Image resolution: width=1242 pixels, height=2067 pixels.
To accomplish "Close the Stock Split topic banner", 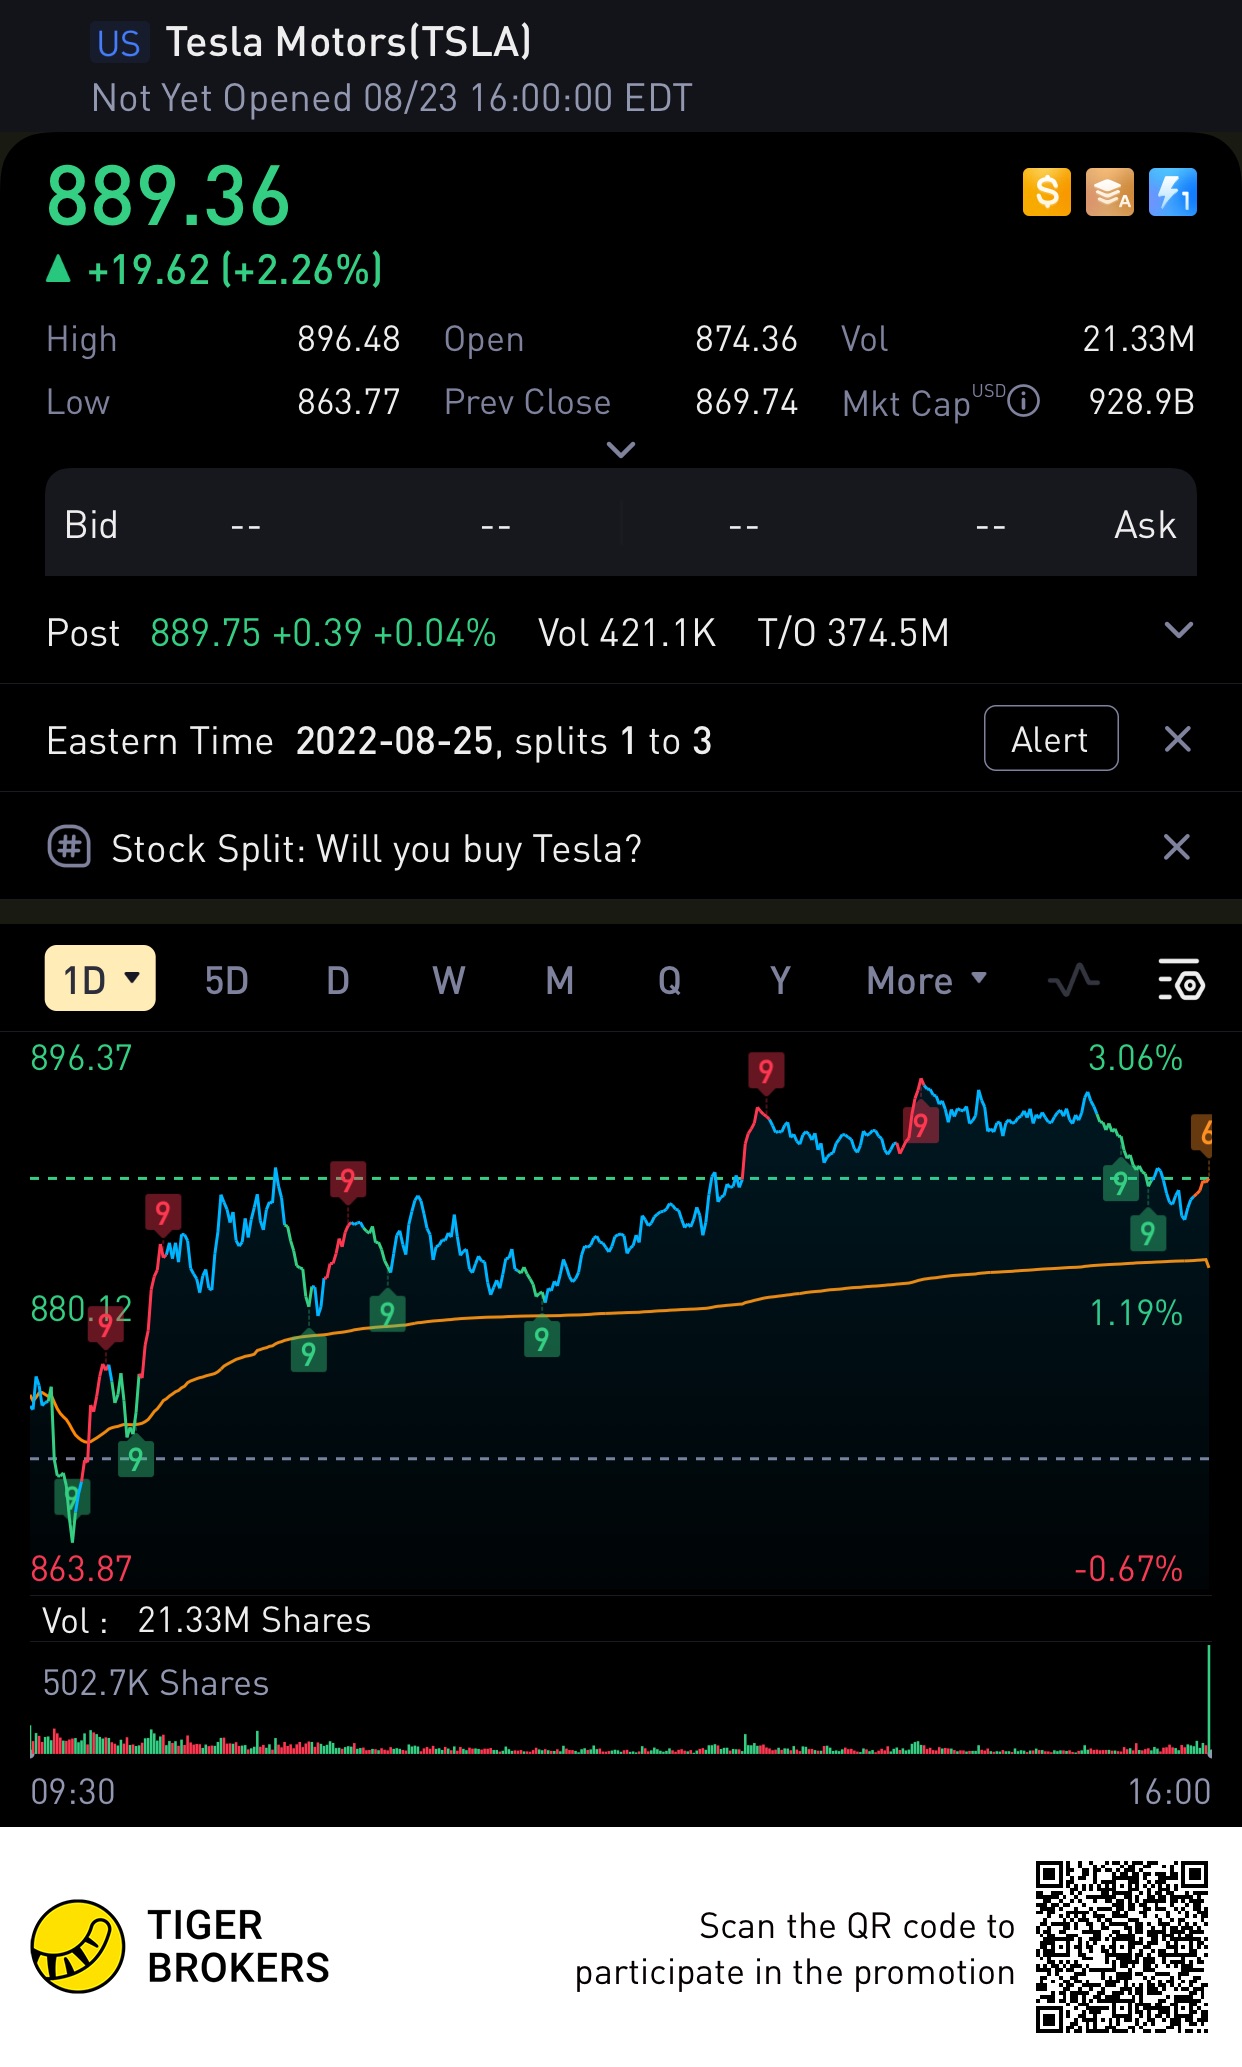I will click(1177, 847).
